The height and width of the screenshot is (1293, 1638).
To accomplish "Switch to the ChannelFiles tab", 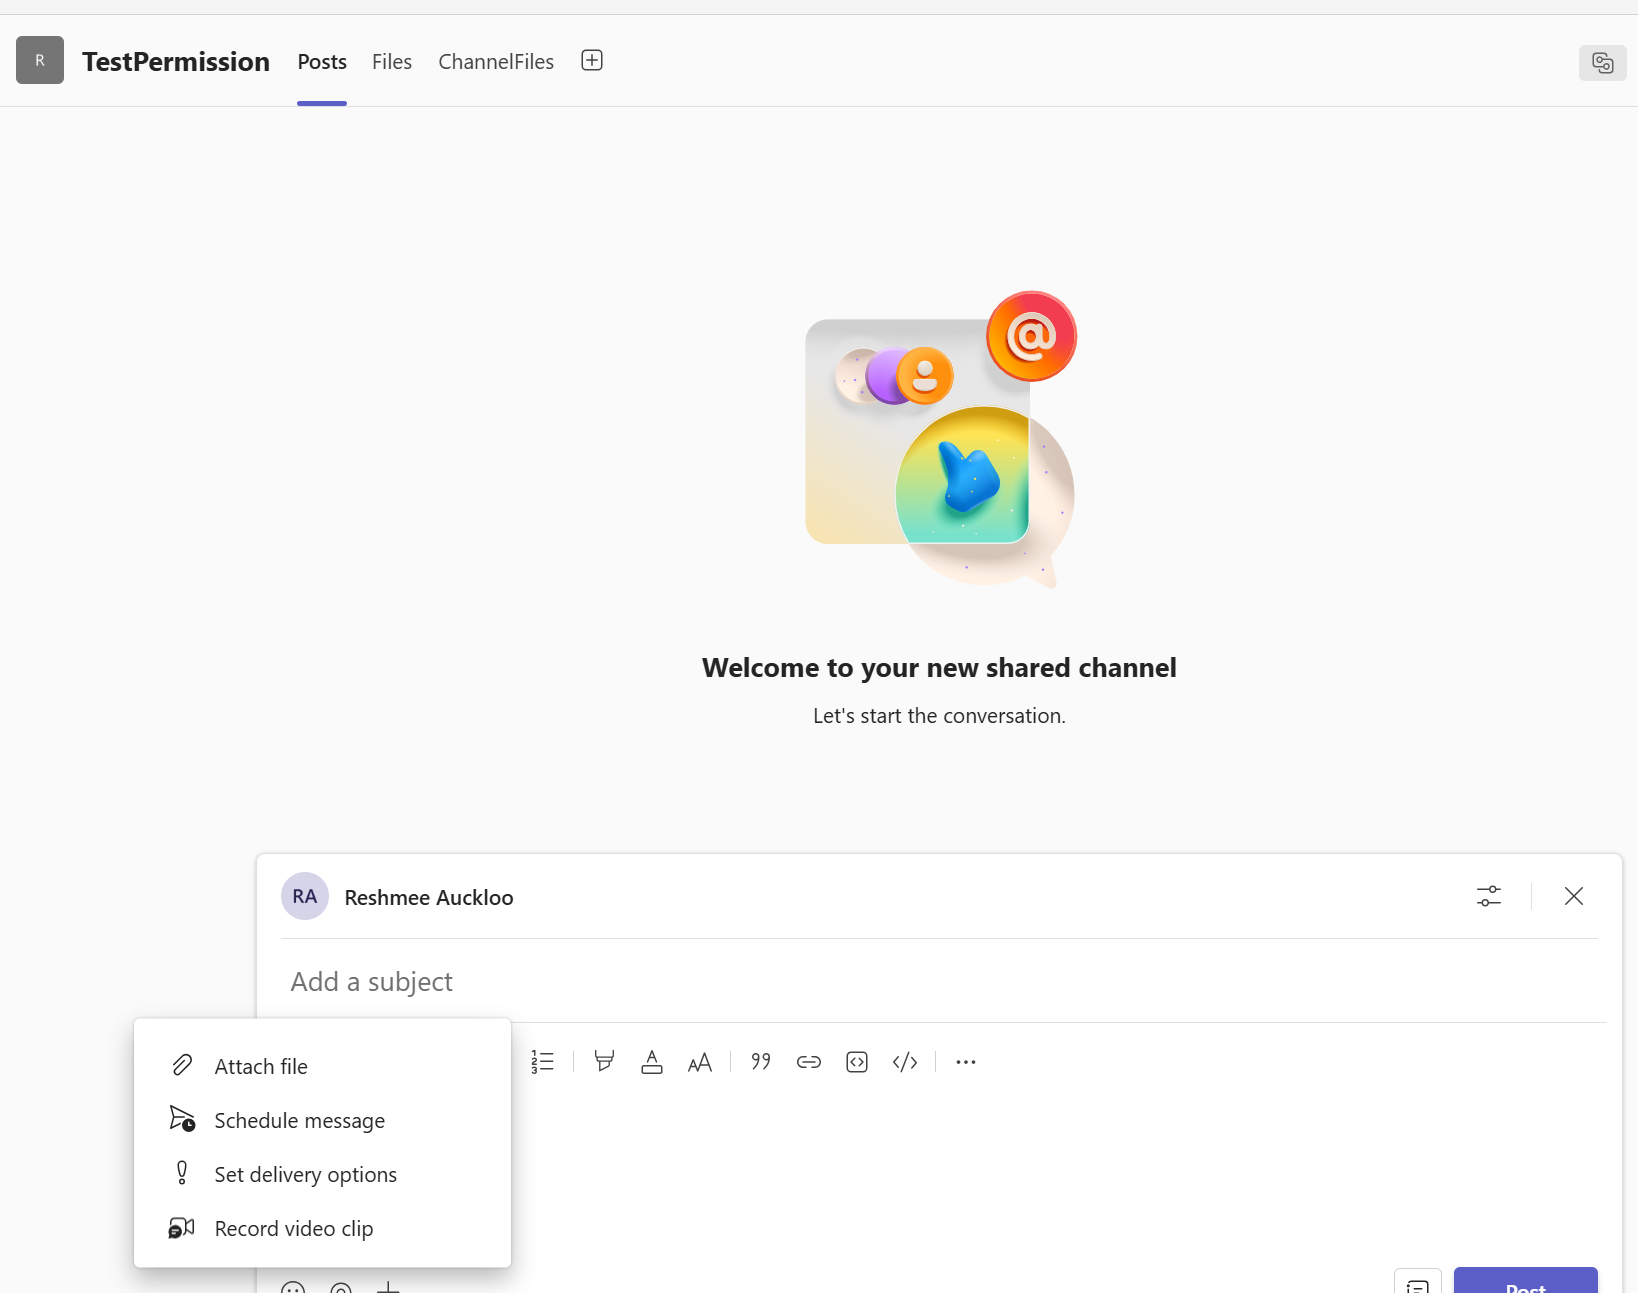I will (495, 61).
